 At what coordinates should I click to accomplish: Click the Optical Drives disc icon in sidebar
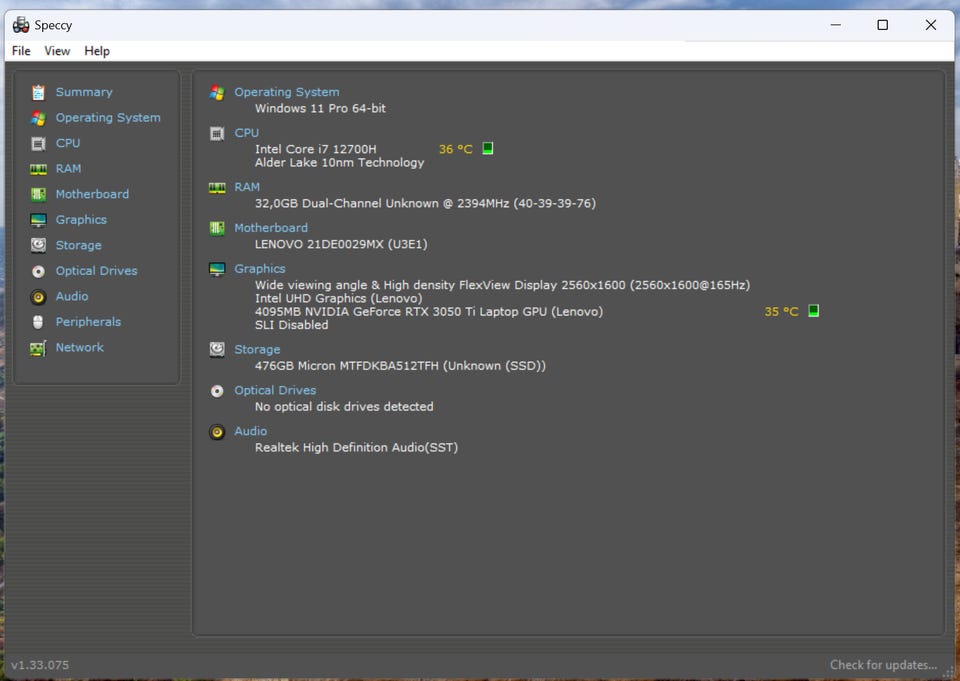pos(38,271)
